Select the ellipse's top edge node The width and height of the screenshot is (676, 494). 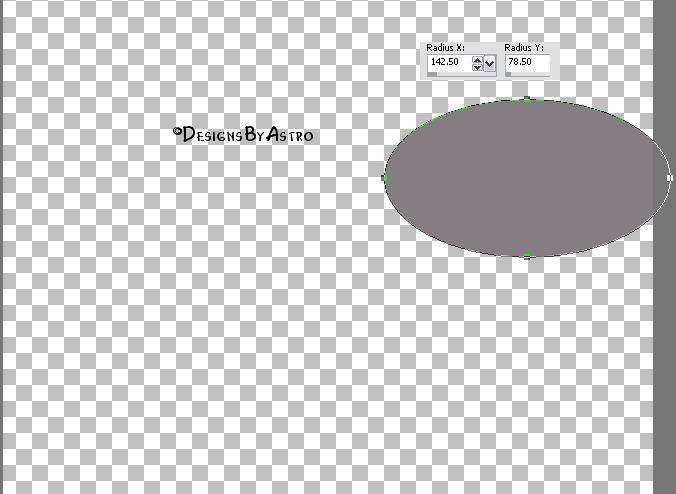pos(527,99)
